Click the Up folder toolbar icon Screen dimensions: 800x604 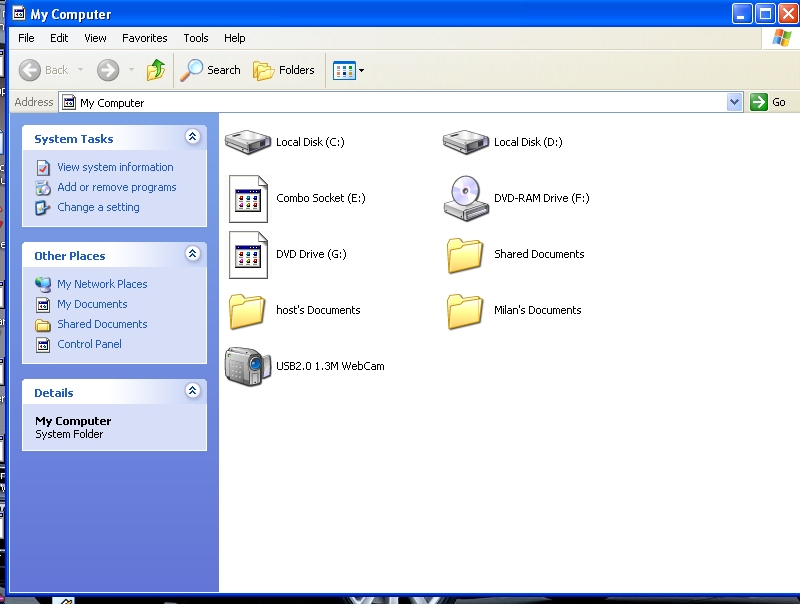(156, 70)
